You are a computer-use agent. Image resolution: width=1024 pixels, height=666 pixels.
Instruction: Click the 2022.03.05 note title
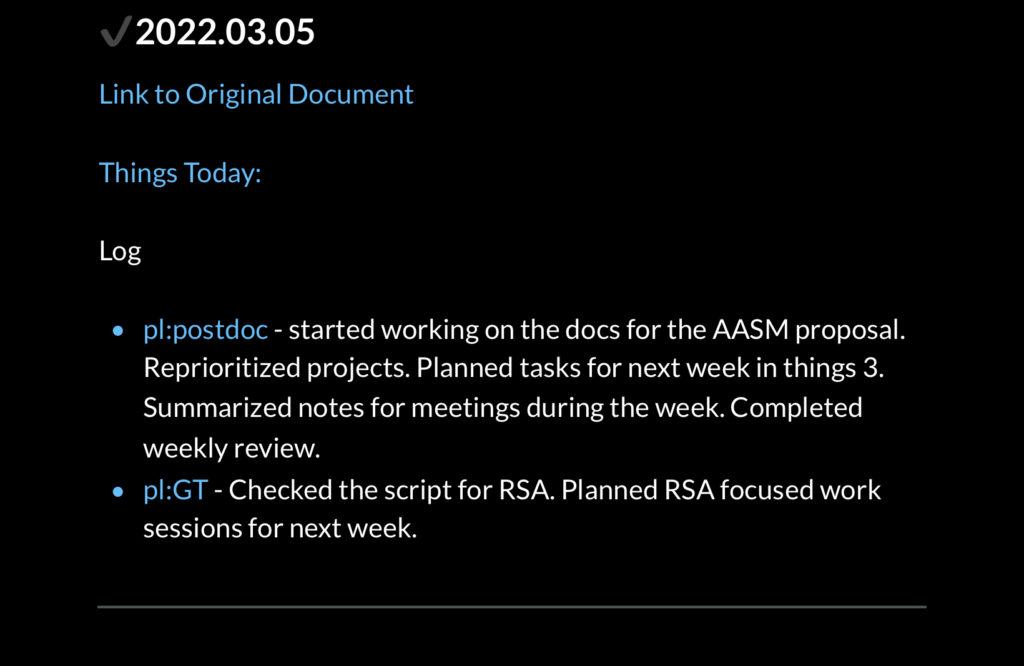225,31
